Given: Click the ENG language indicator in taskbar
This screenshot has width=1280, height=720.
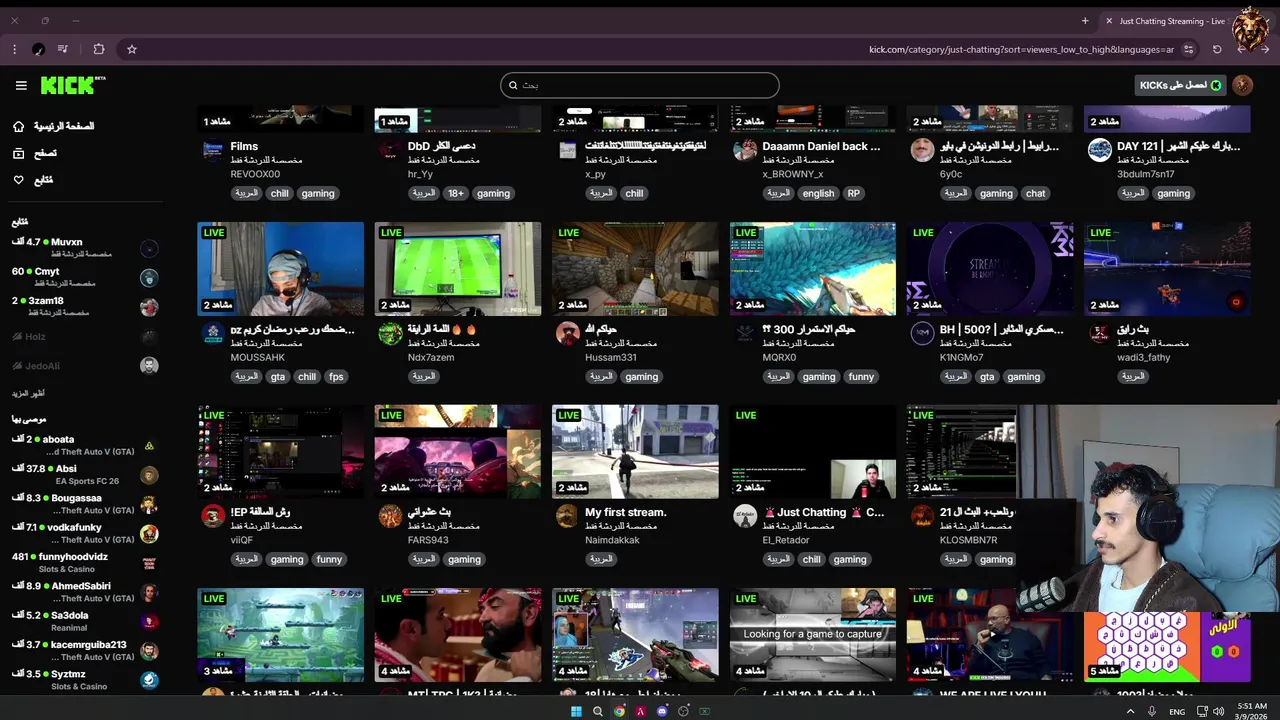Looking at the screenshot, I should (x=1178, y=711).
